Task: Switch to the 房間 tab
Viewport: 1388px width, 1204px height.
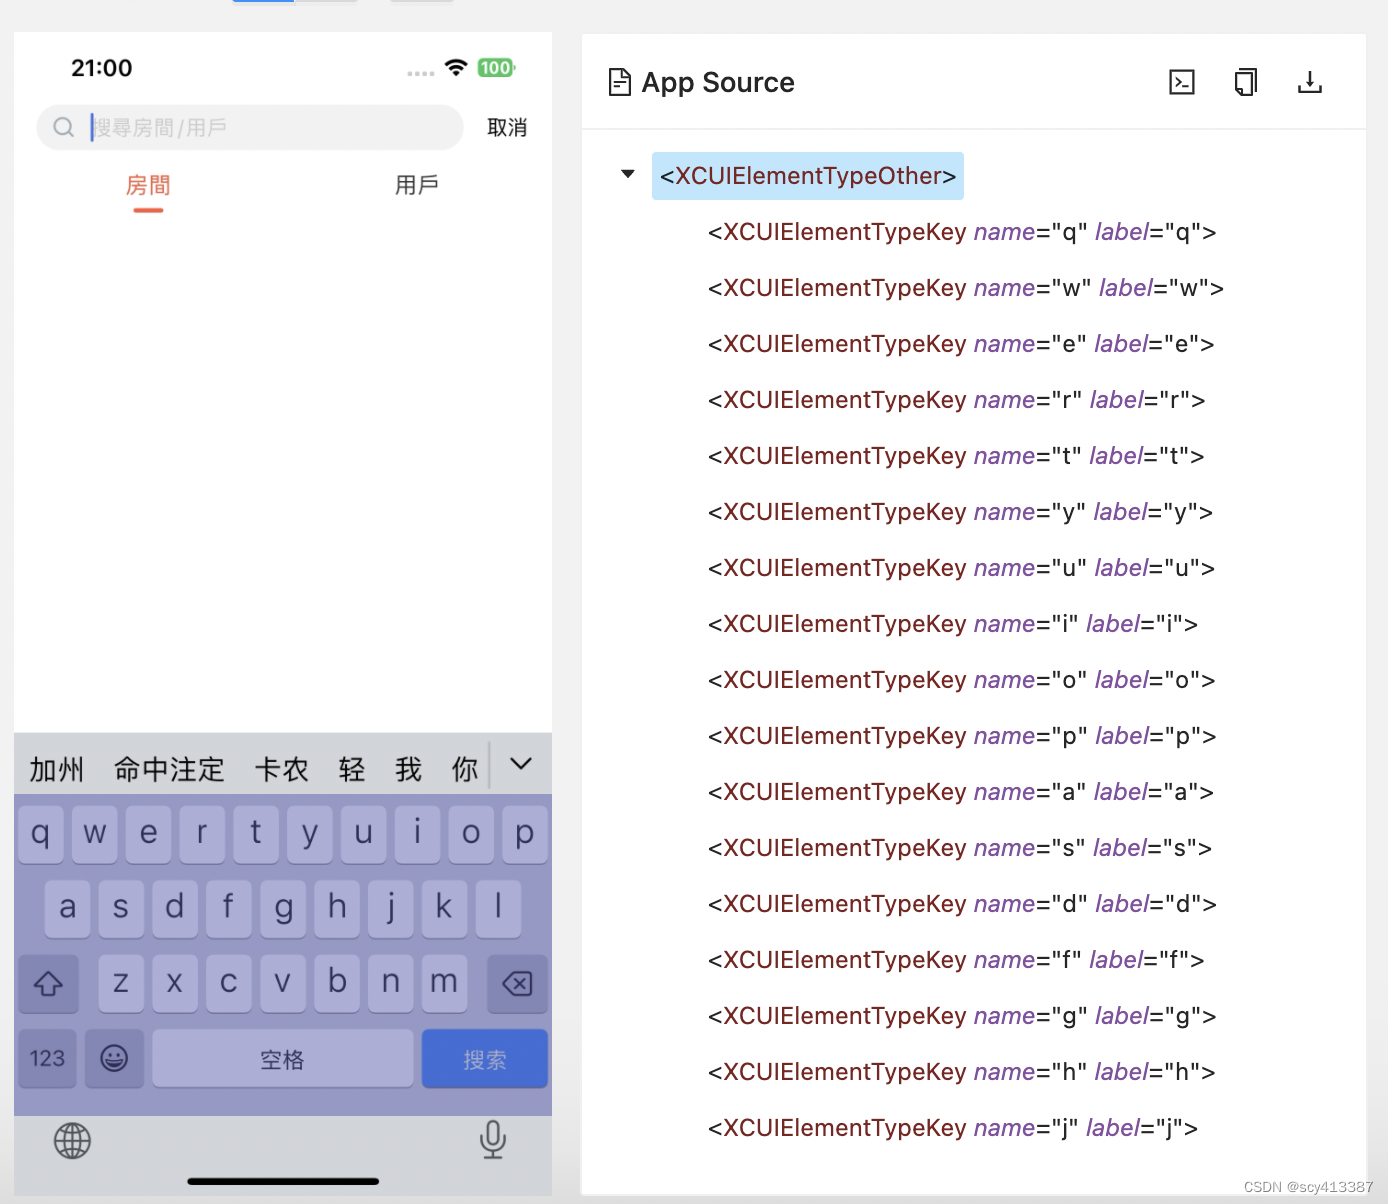Action: pos(148,186)
